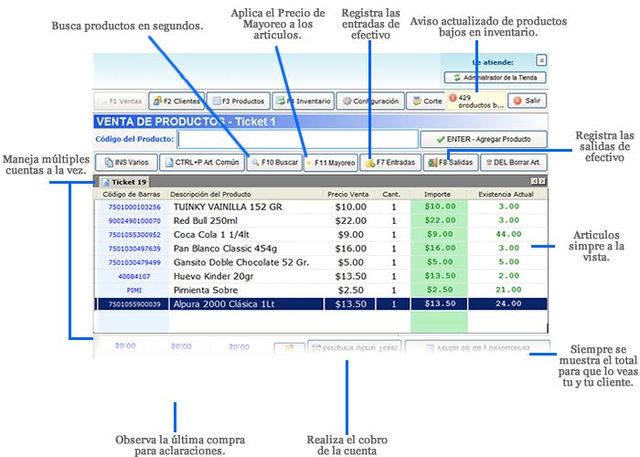Screen dimensions: 640x457
Task: Open the Corte section
Action: tap(427, 101)
